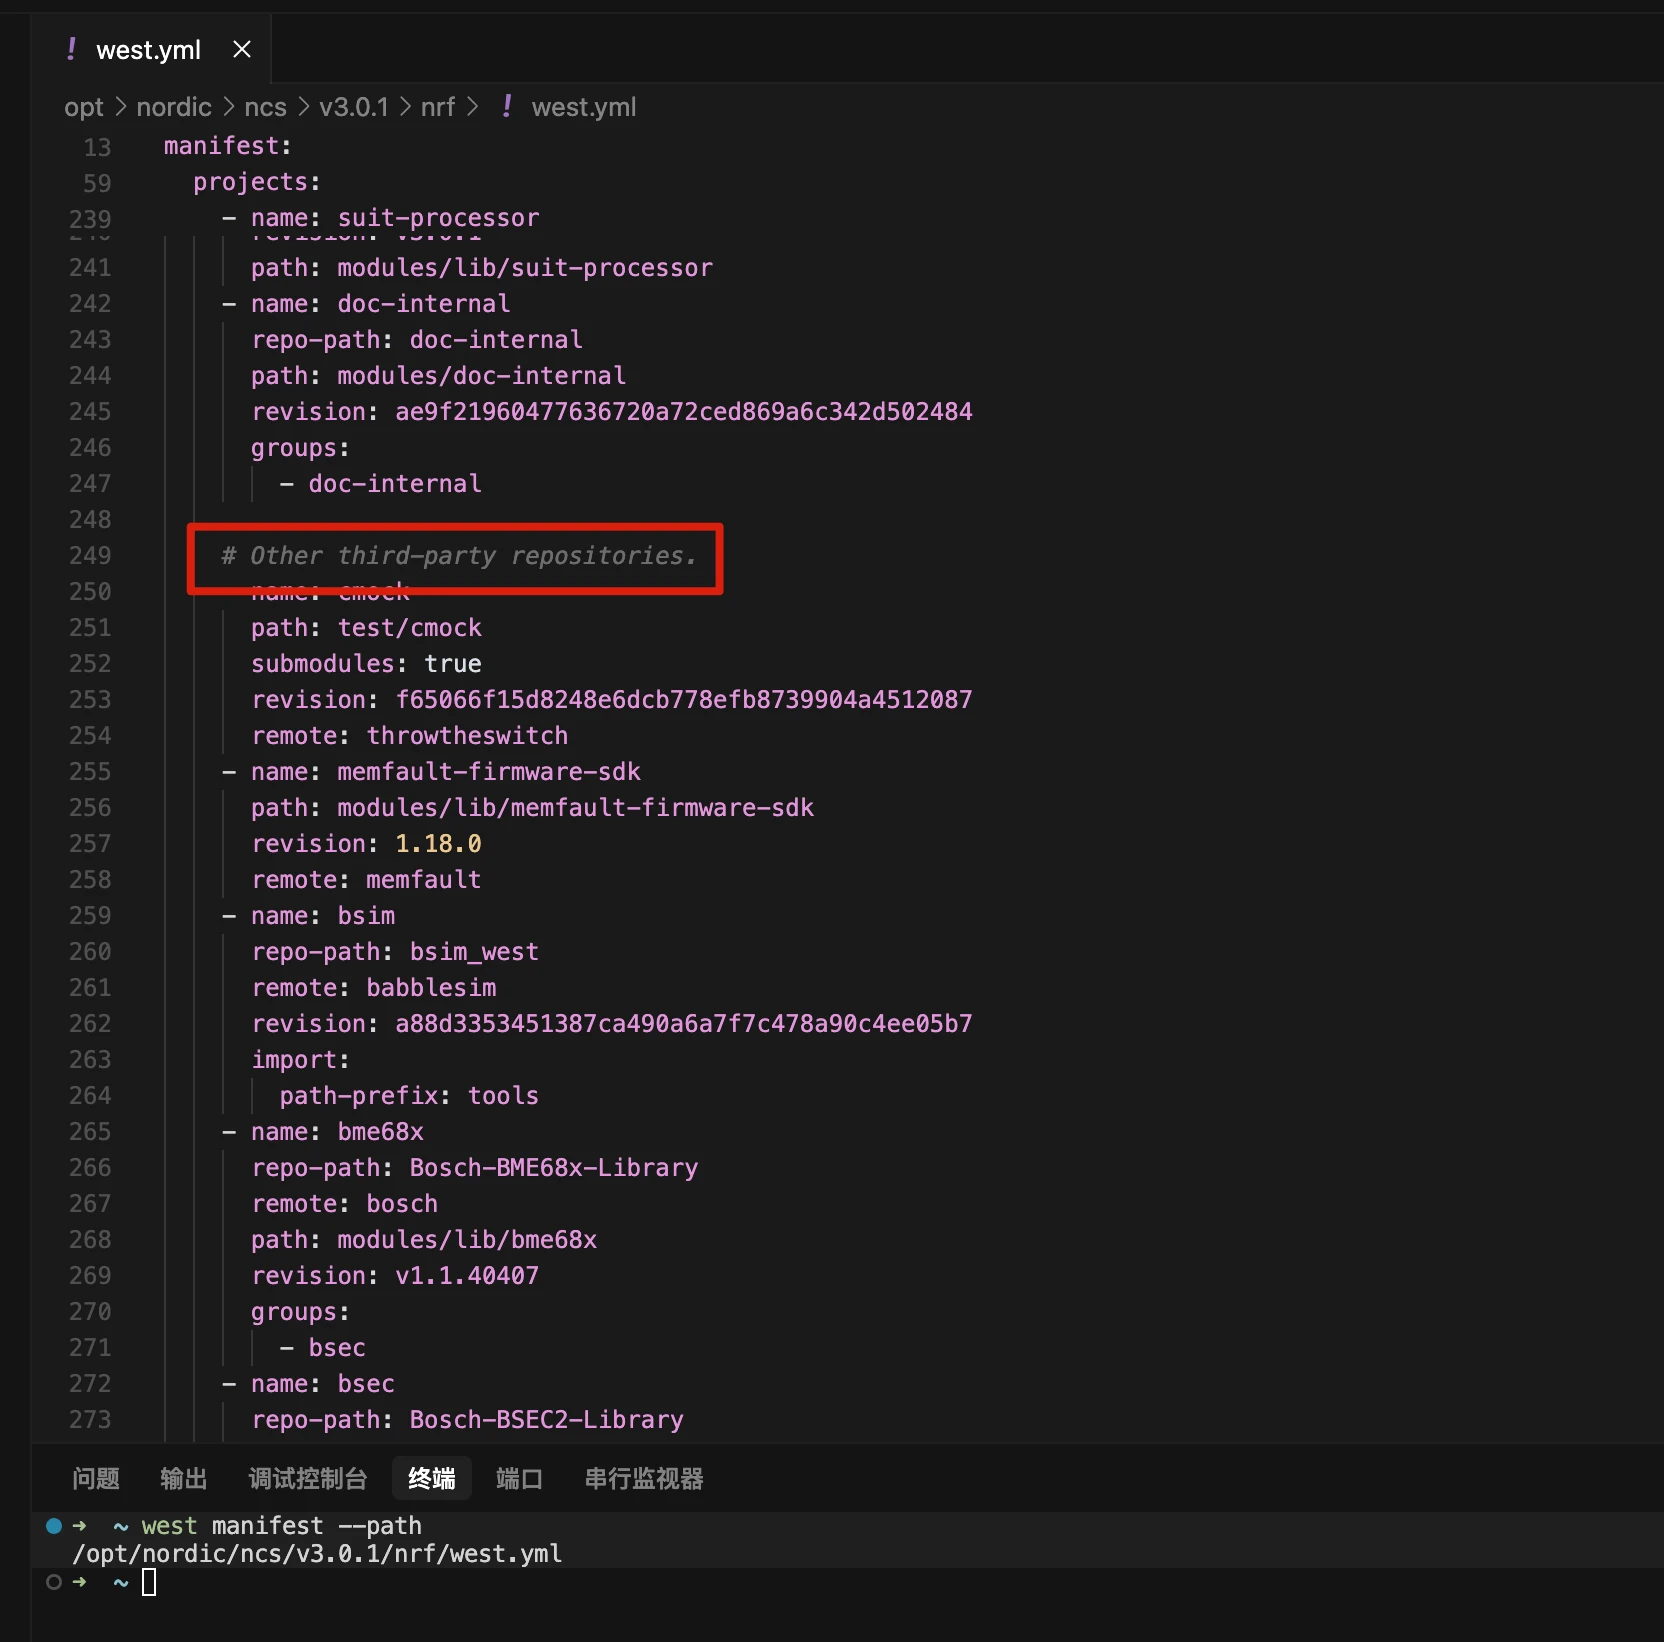Click line number 249 in the gutter
1664x1642 pixels.
90,556
